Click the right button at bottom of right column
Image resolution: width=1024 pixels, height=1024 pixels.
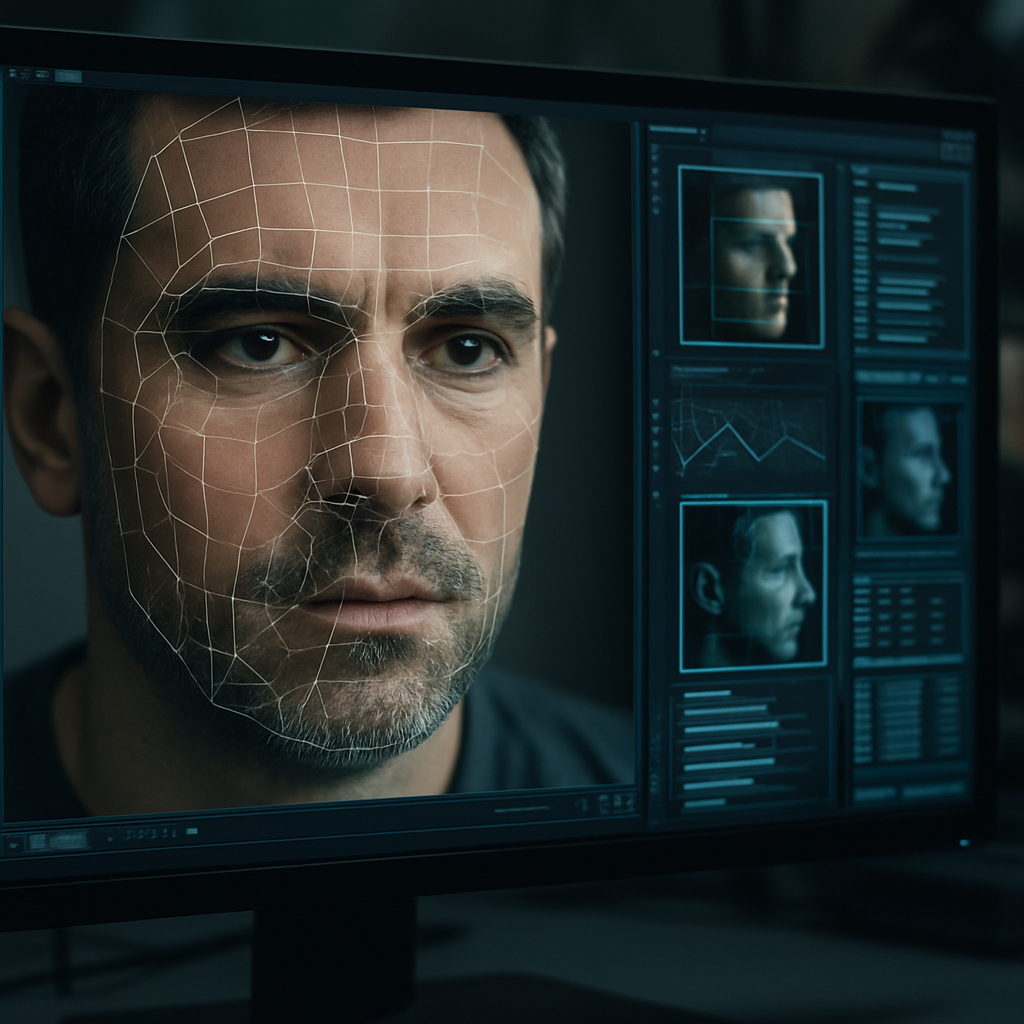[934, 792]
